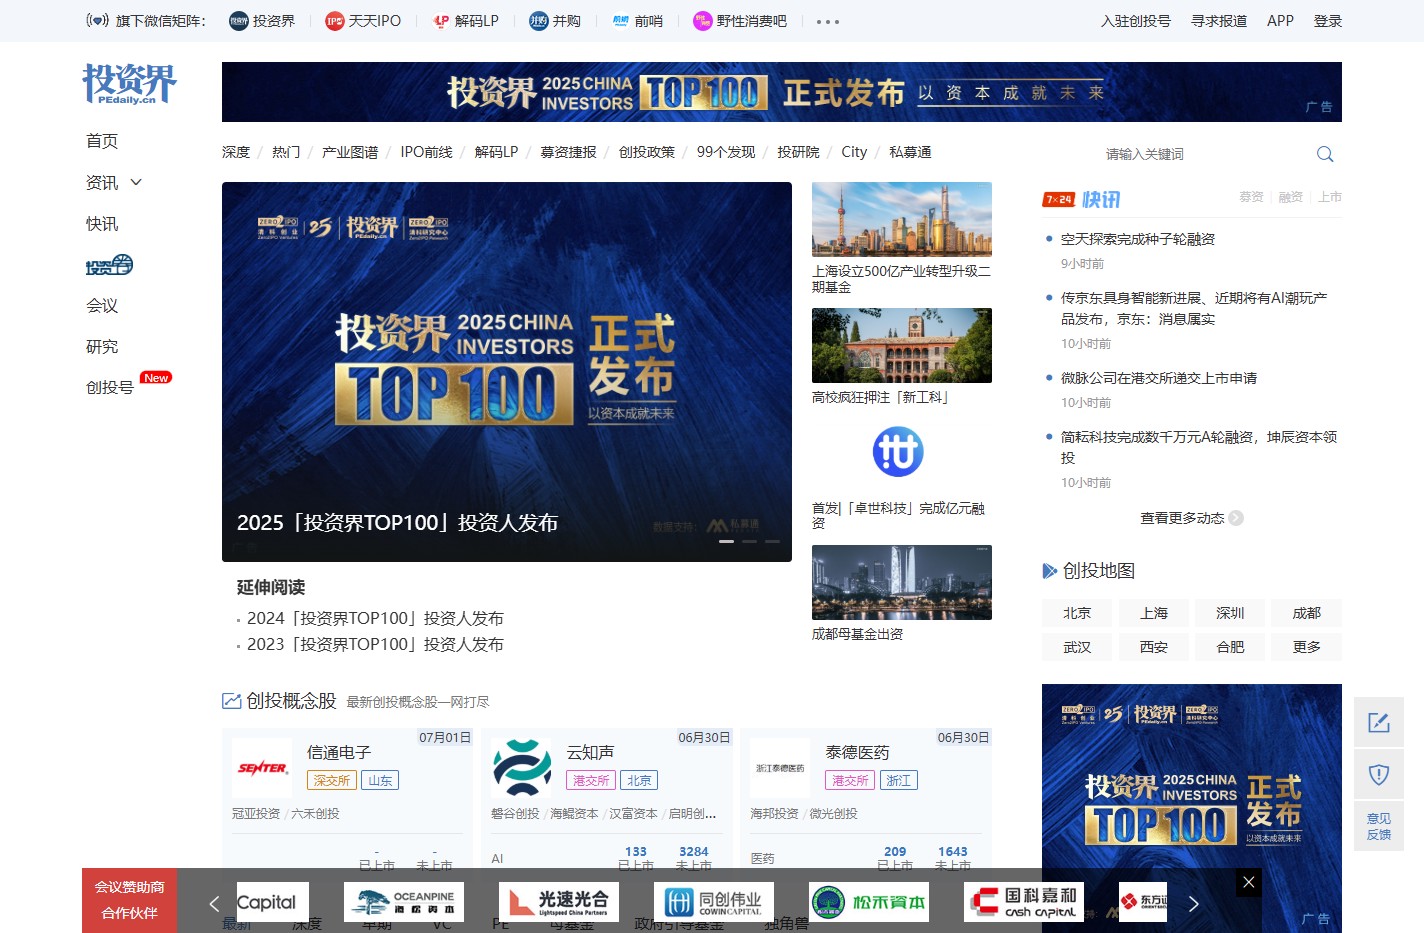Click the 同创伟业 sponsor logo
Image resolution: width=1424 pixels, height=933 pixels.
714,902
